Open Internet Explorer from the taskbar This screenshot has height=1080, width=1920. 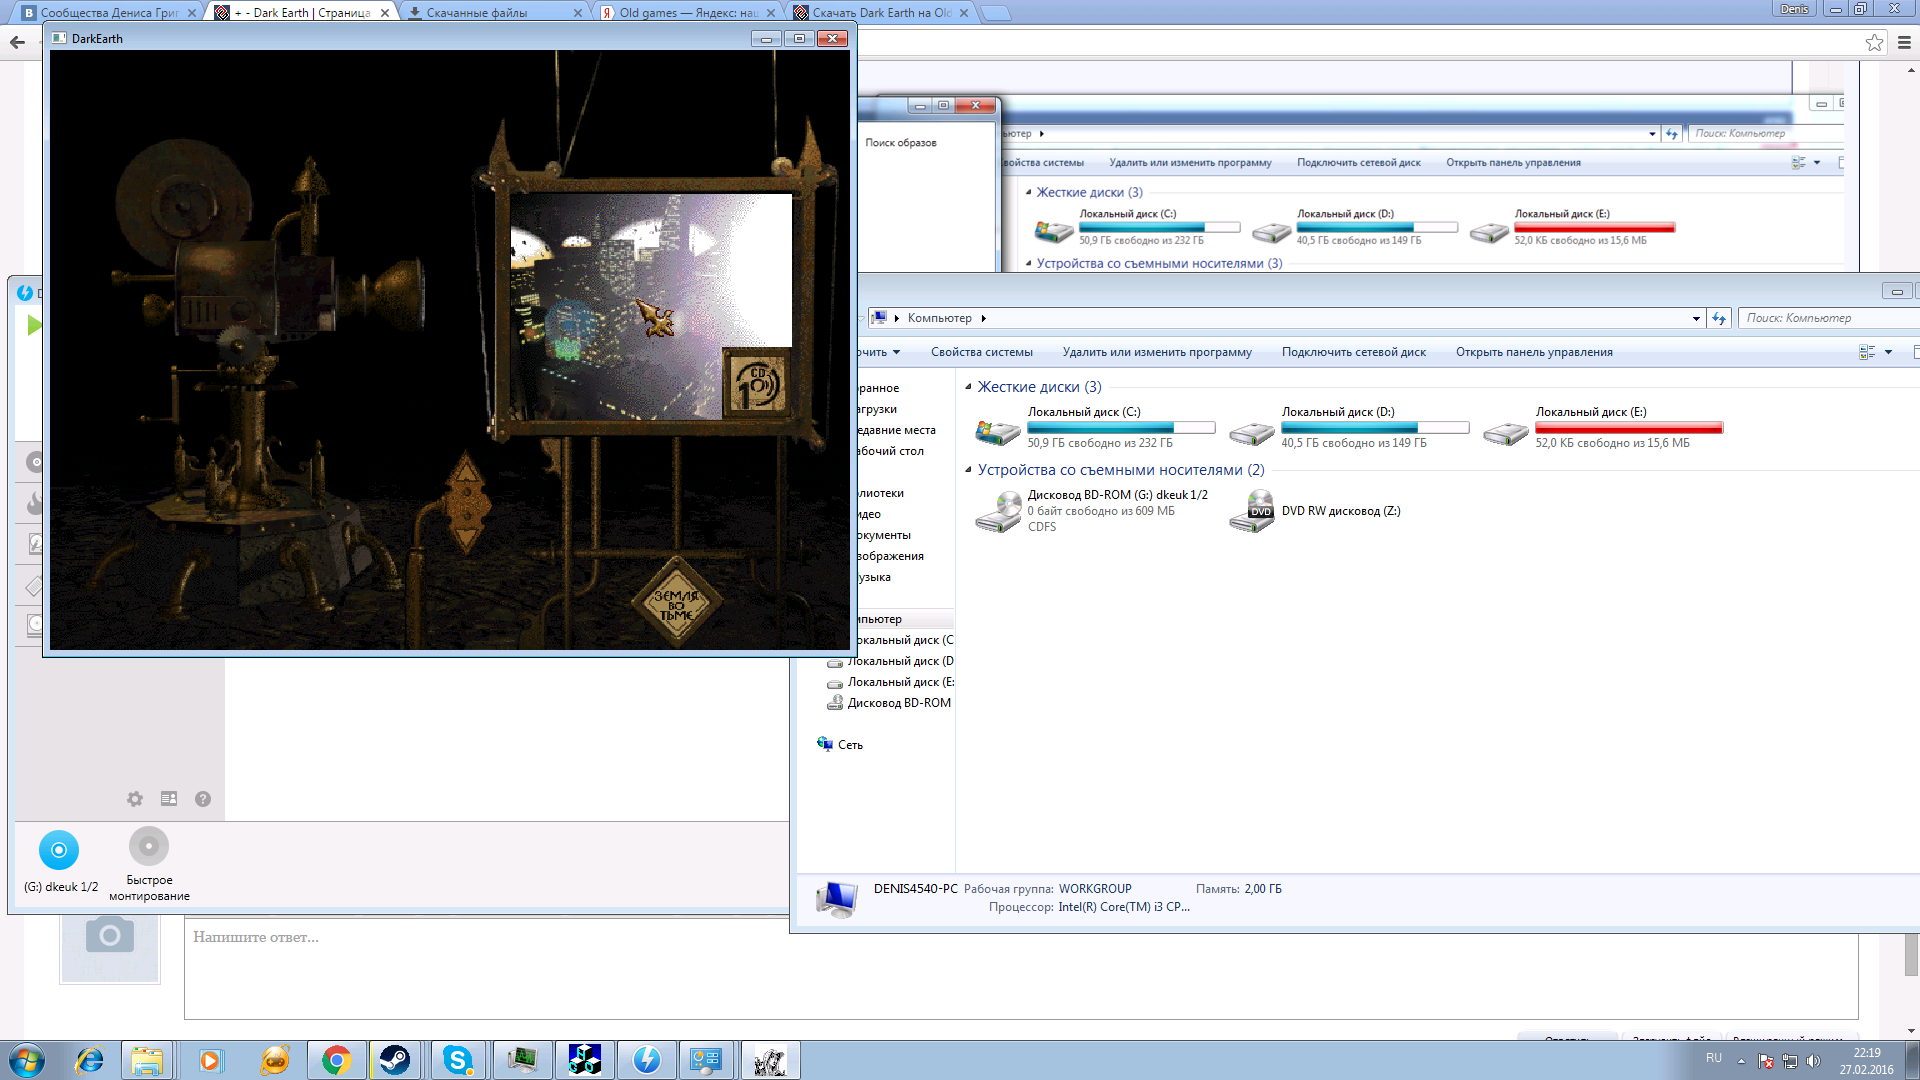(x=90, y=1060)
